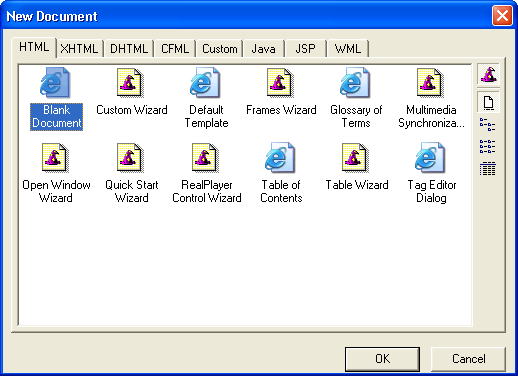
Task: Open the JSP tab
Action: (x=305, y=49)
